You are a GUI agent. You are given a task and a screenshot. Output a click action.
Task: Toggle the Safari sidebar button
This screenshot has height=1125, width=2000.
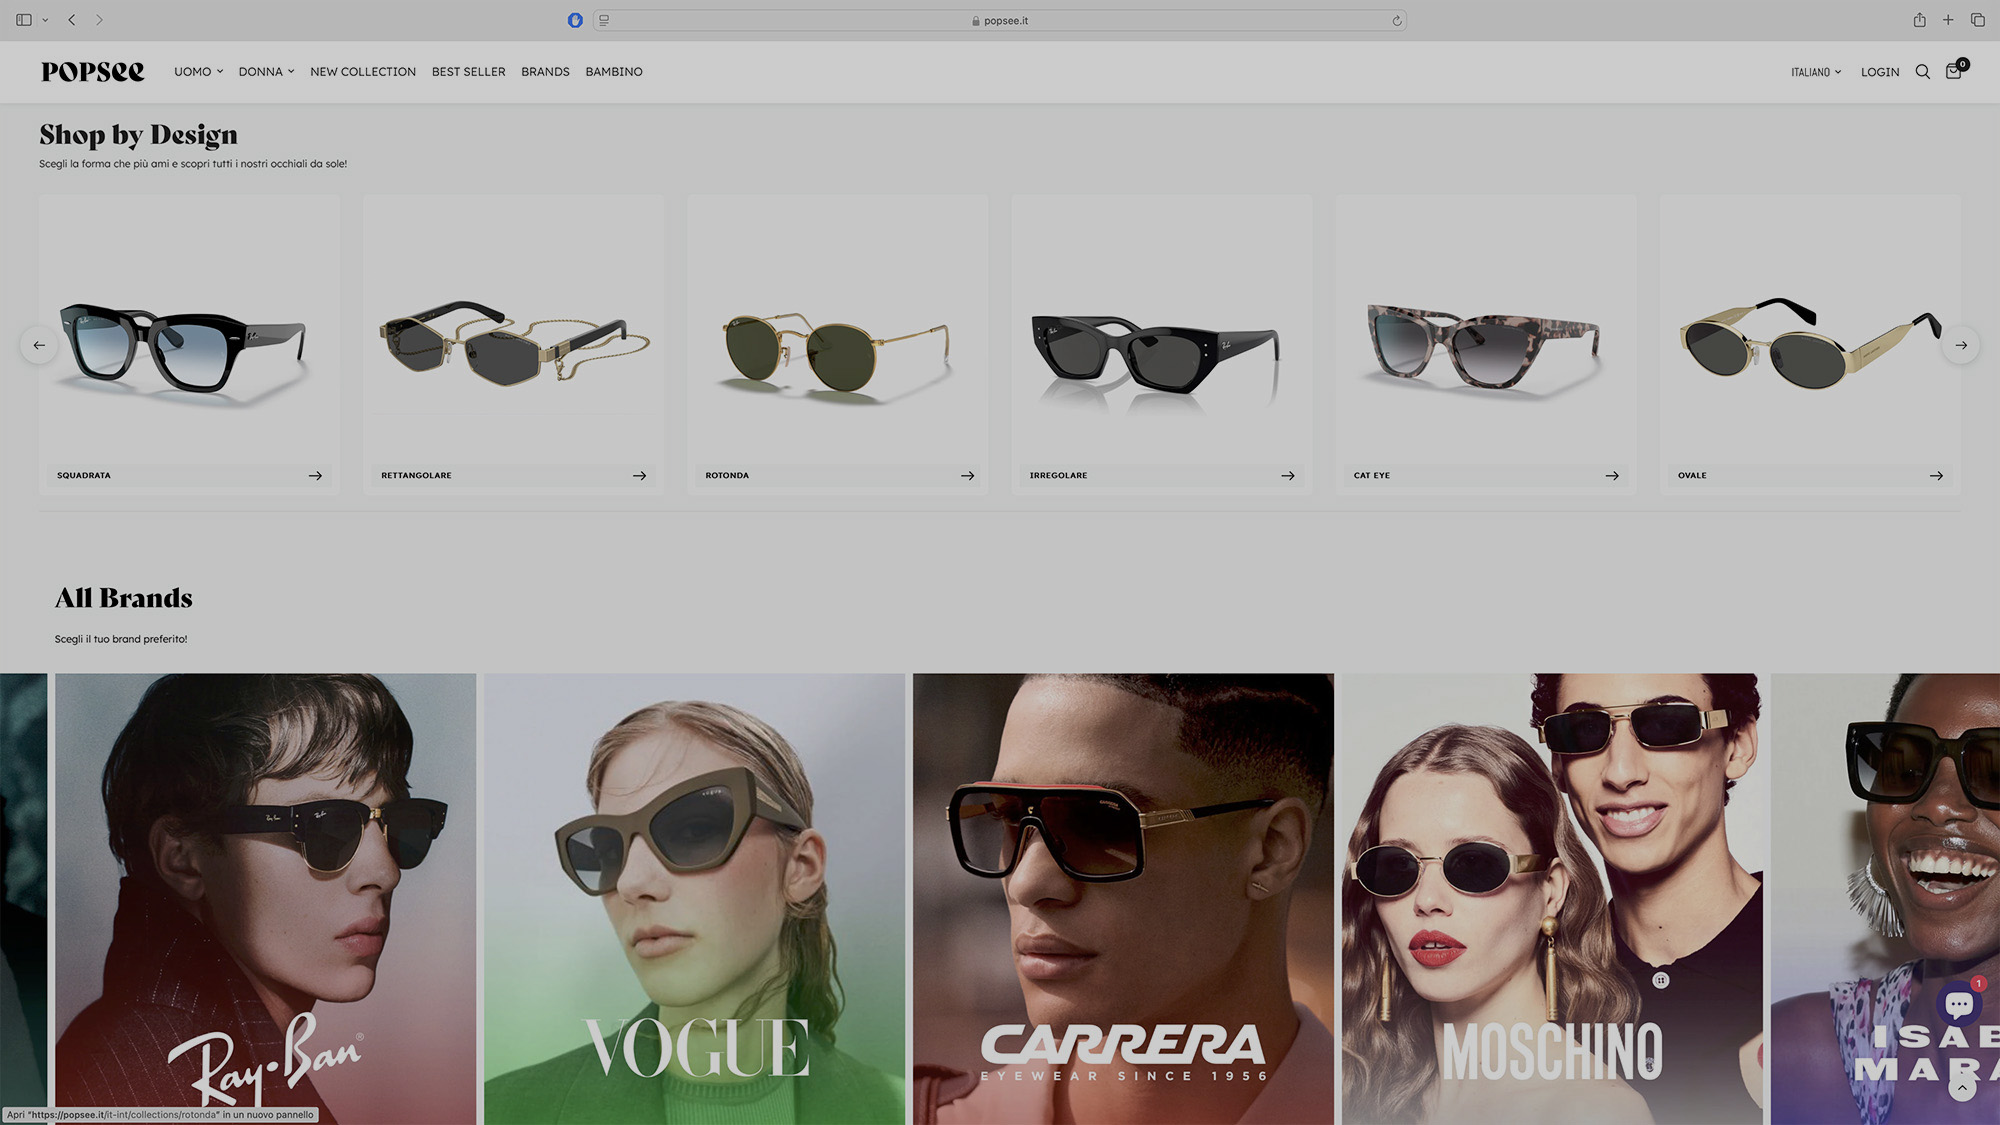coord(24,20)
